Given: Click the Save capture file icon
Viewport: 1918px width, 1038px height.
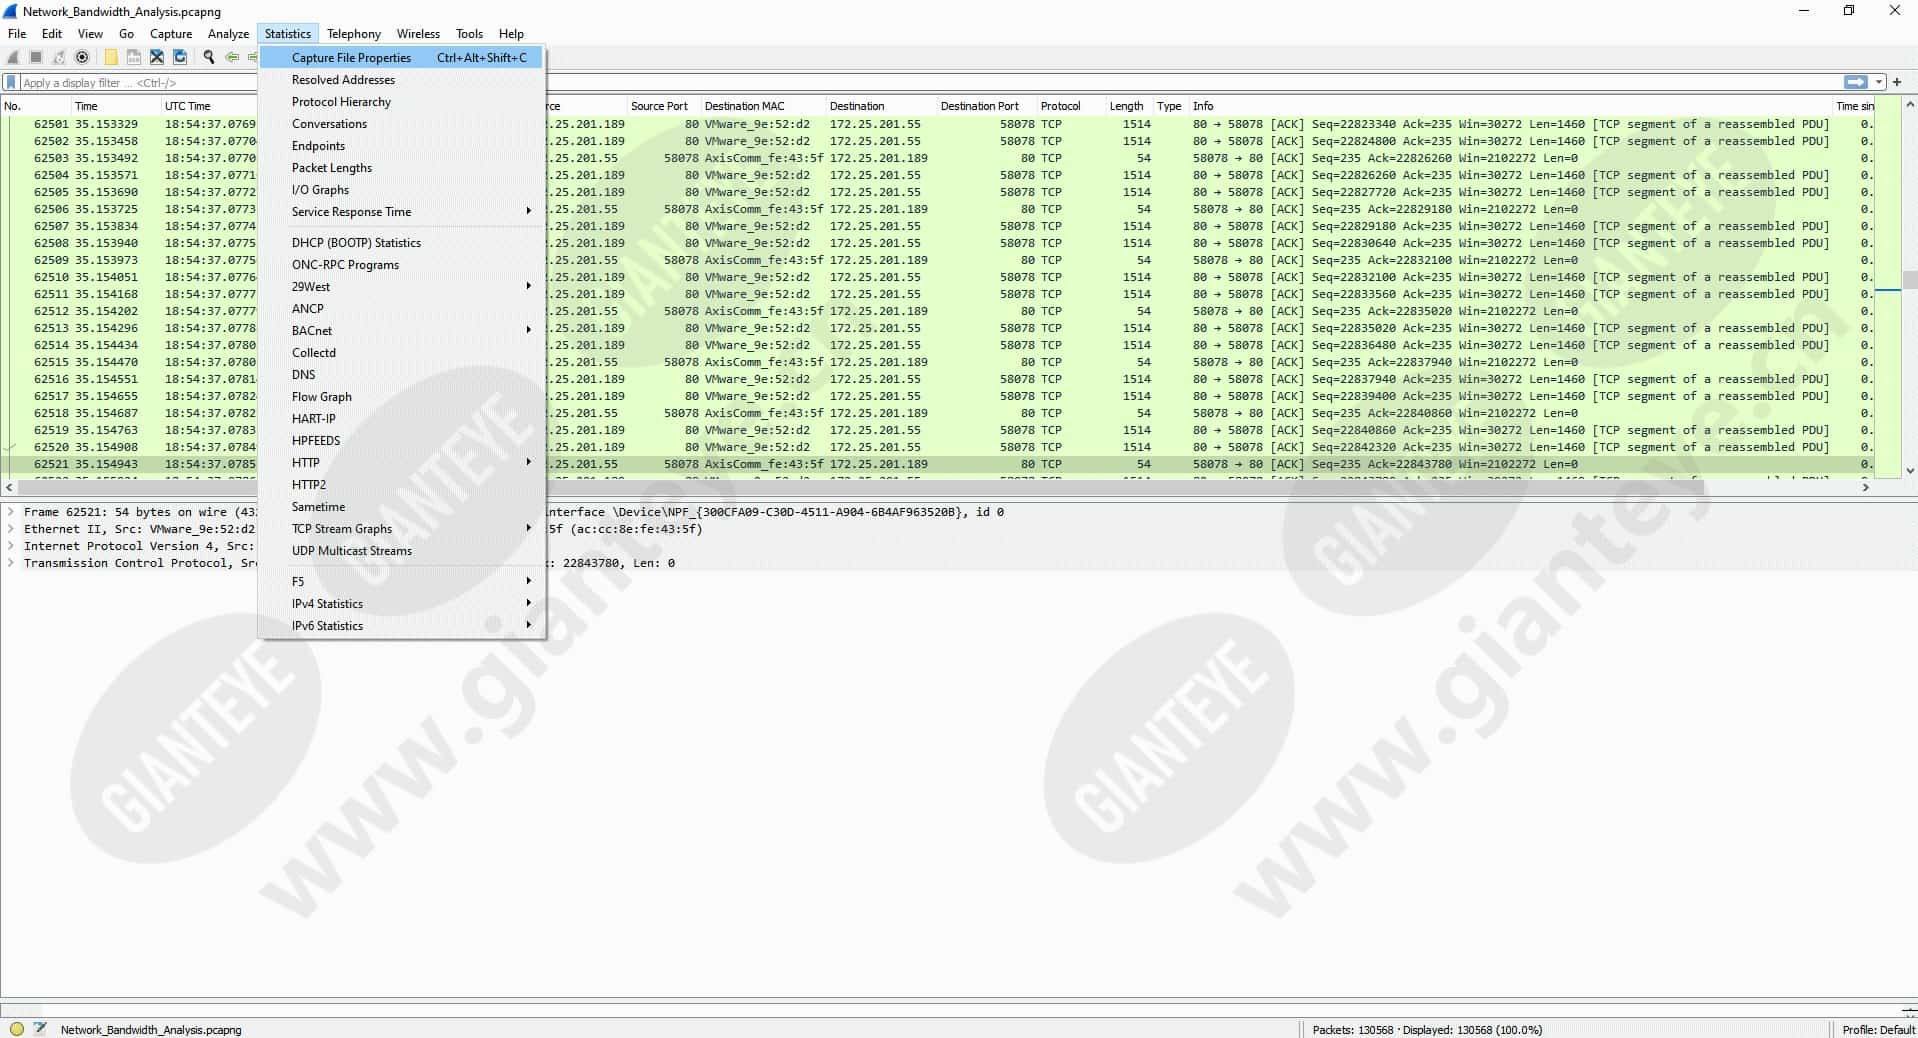Looking at the screenshot, I should tap(133, 57).
